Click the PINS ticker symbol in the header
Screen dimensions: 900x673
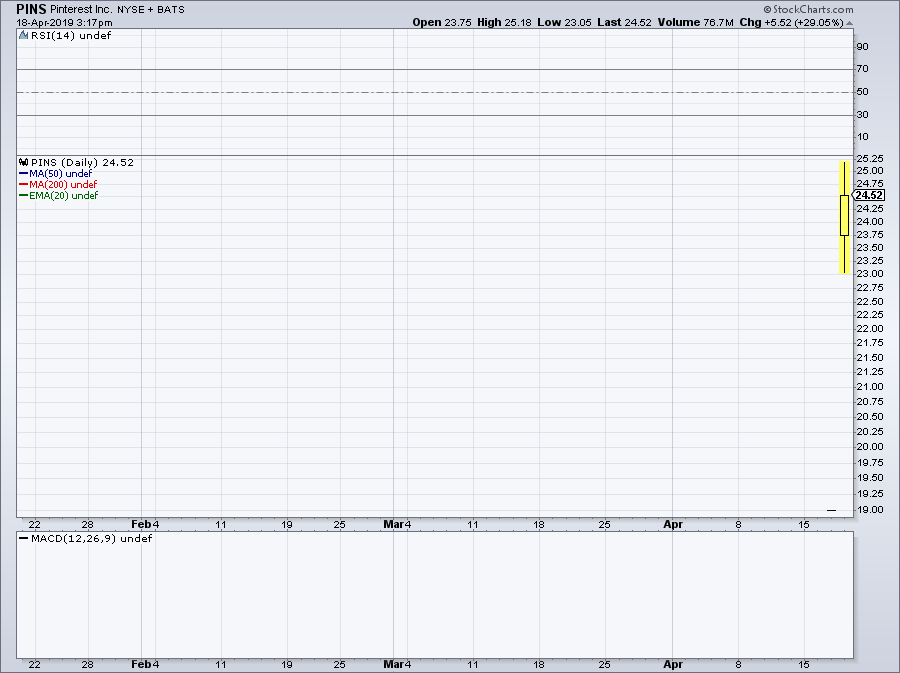click(x=31, y=9)
